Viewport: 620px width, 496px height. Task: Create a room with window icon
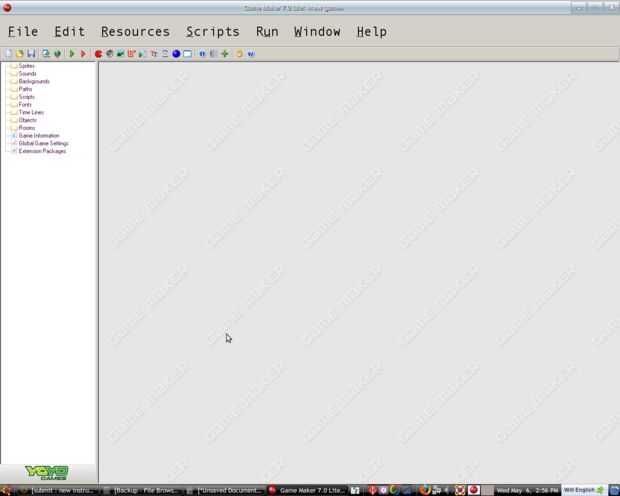[187, 54]
